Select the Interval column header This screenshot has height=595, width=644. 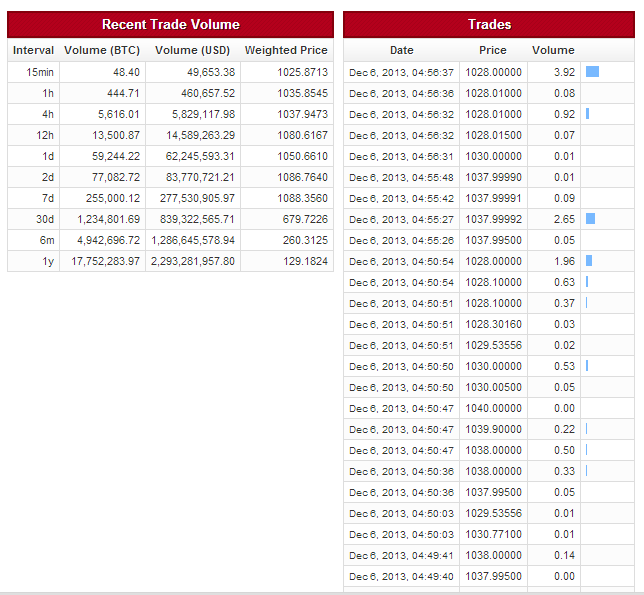(x=33, y=50)
